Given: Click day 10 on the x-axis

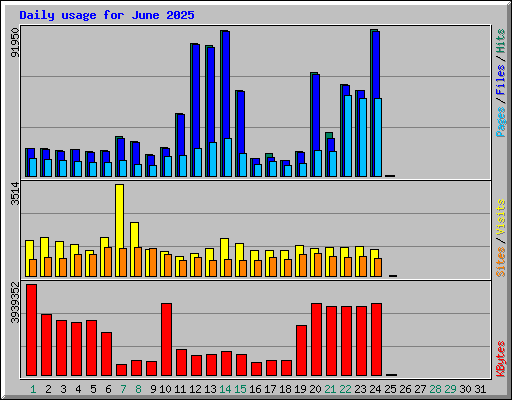Looking at the screenshot, I should 165,389.
